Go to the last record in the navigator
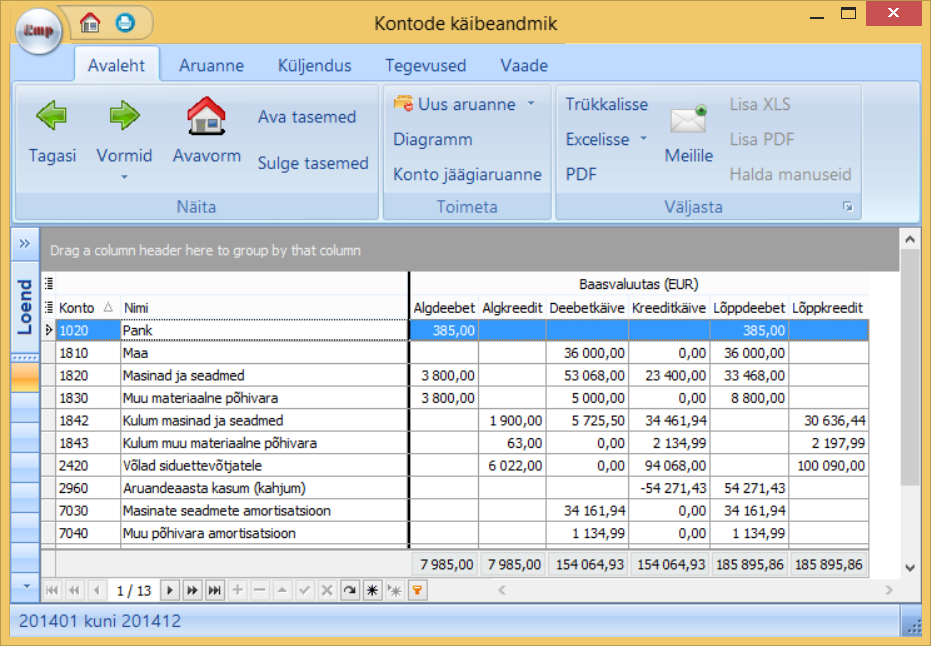This screenshot has width=931, height=646. [214, 591]
